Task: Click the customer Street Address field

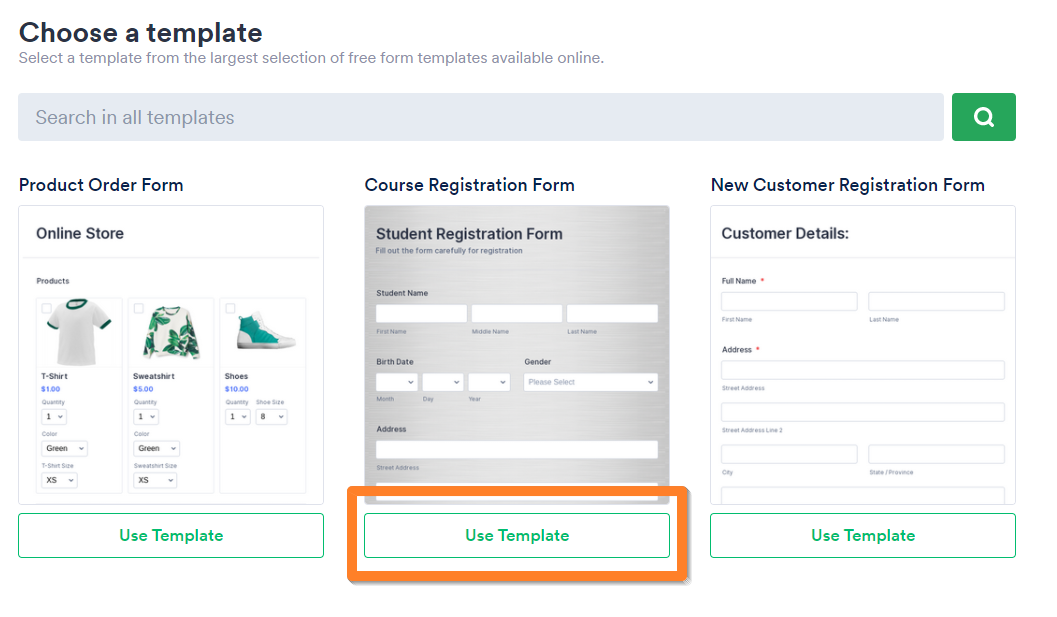Action: click(x=862, y=370)
